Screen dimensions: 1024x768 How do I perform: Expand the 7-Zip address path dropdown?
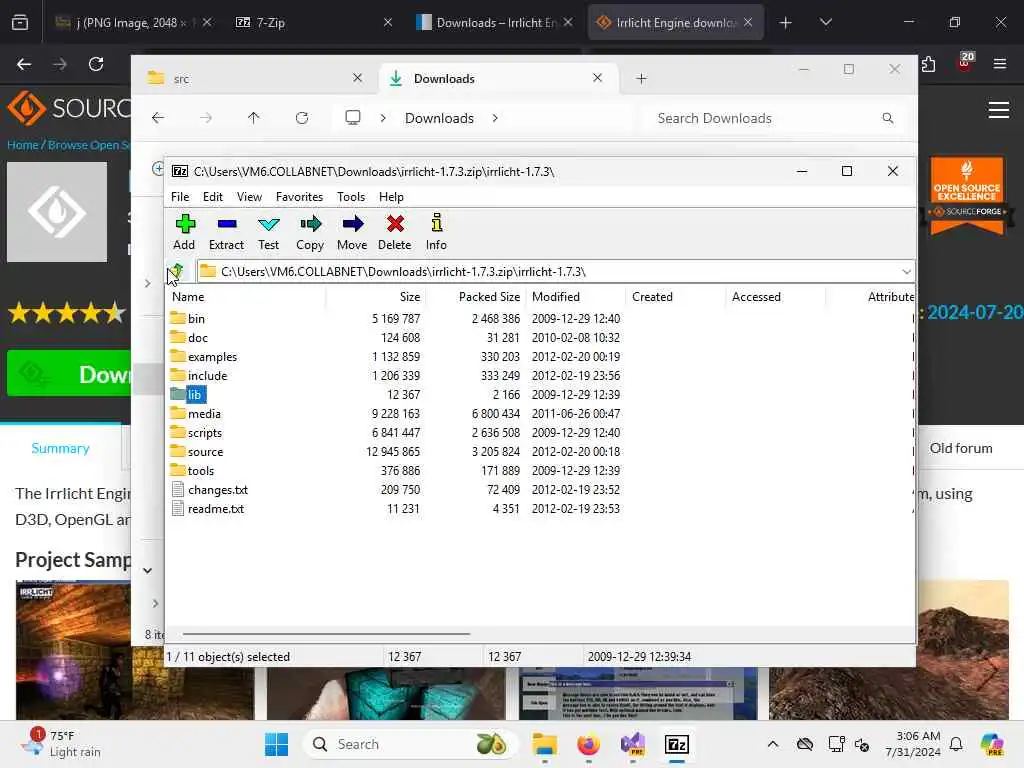tap(906, 271)
